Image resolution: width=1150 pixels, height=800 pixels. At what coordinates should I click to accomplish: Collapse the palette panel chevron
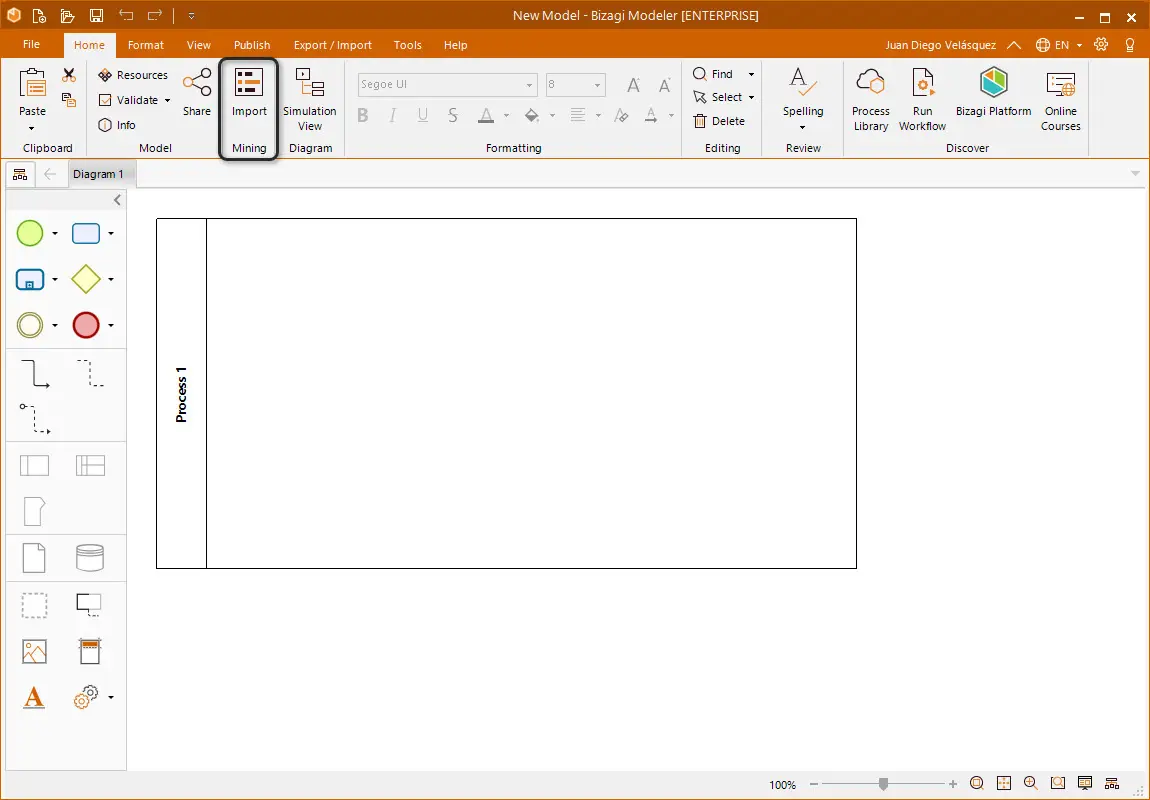click(x=117, y=200)
